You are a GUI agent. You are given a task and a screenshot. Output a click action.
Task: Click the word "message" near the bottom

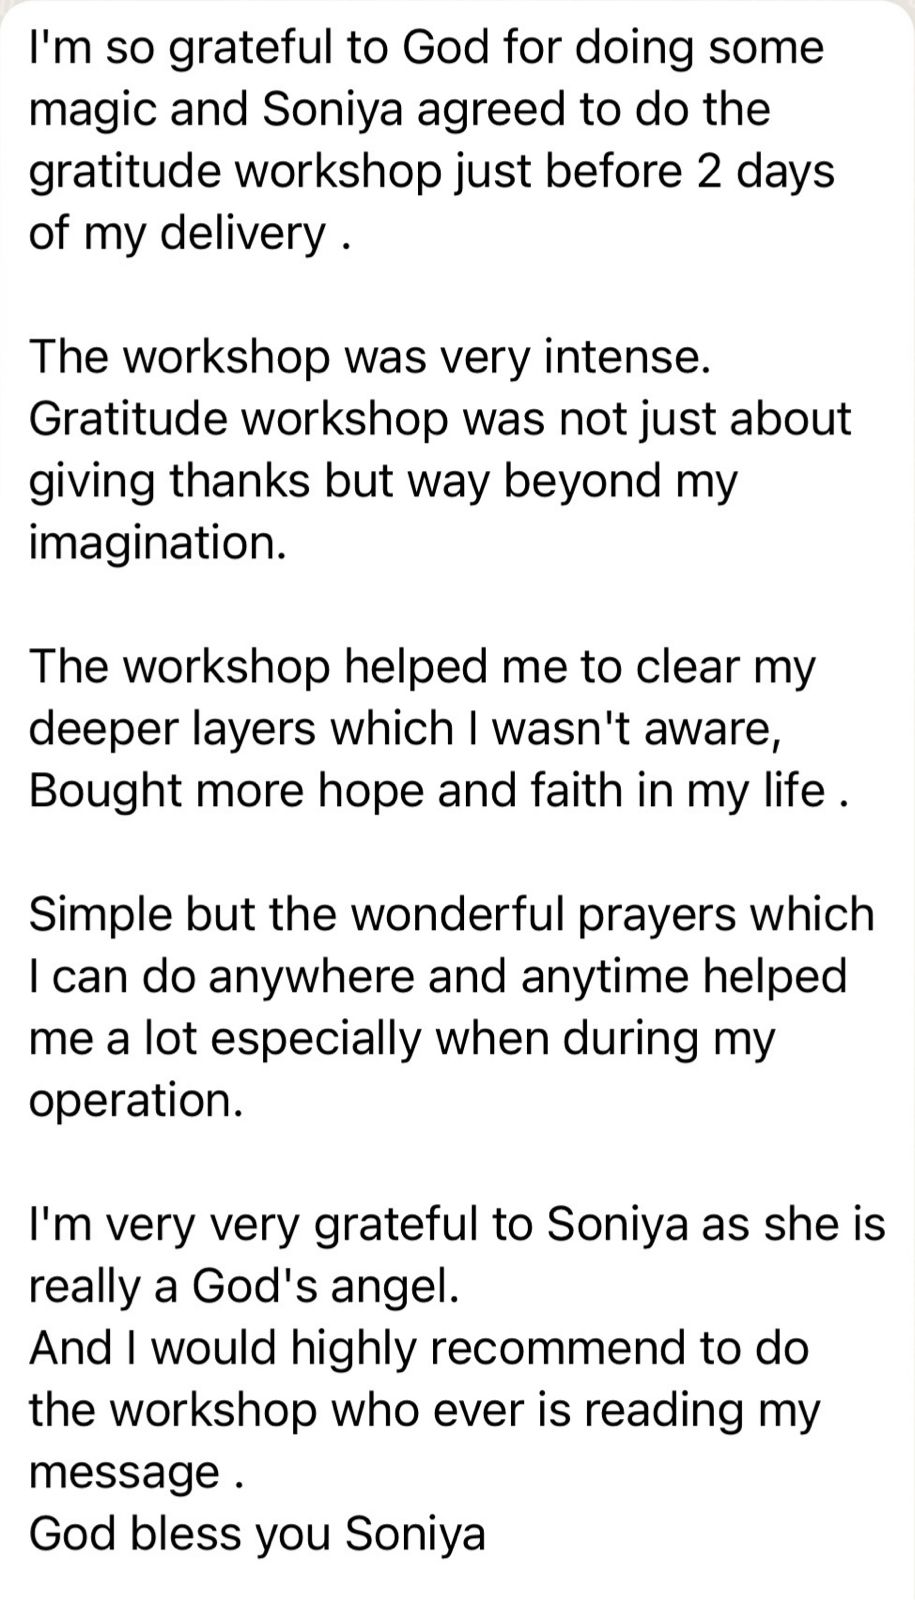[125, 1473]
